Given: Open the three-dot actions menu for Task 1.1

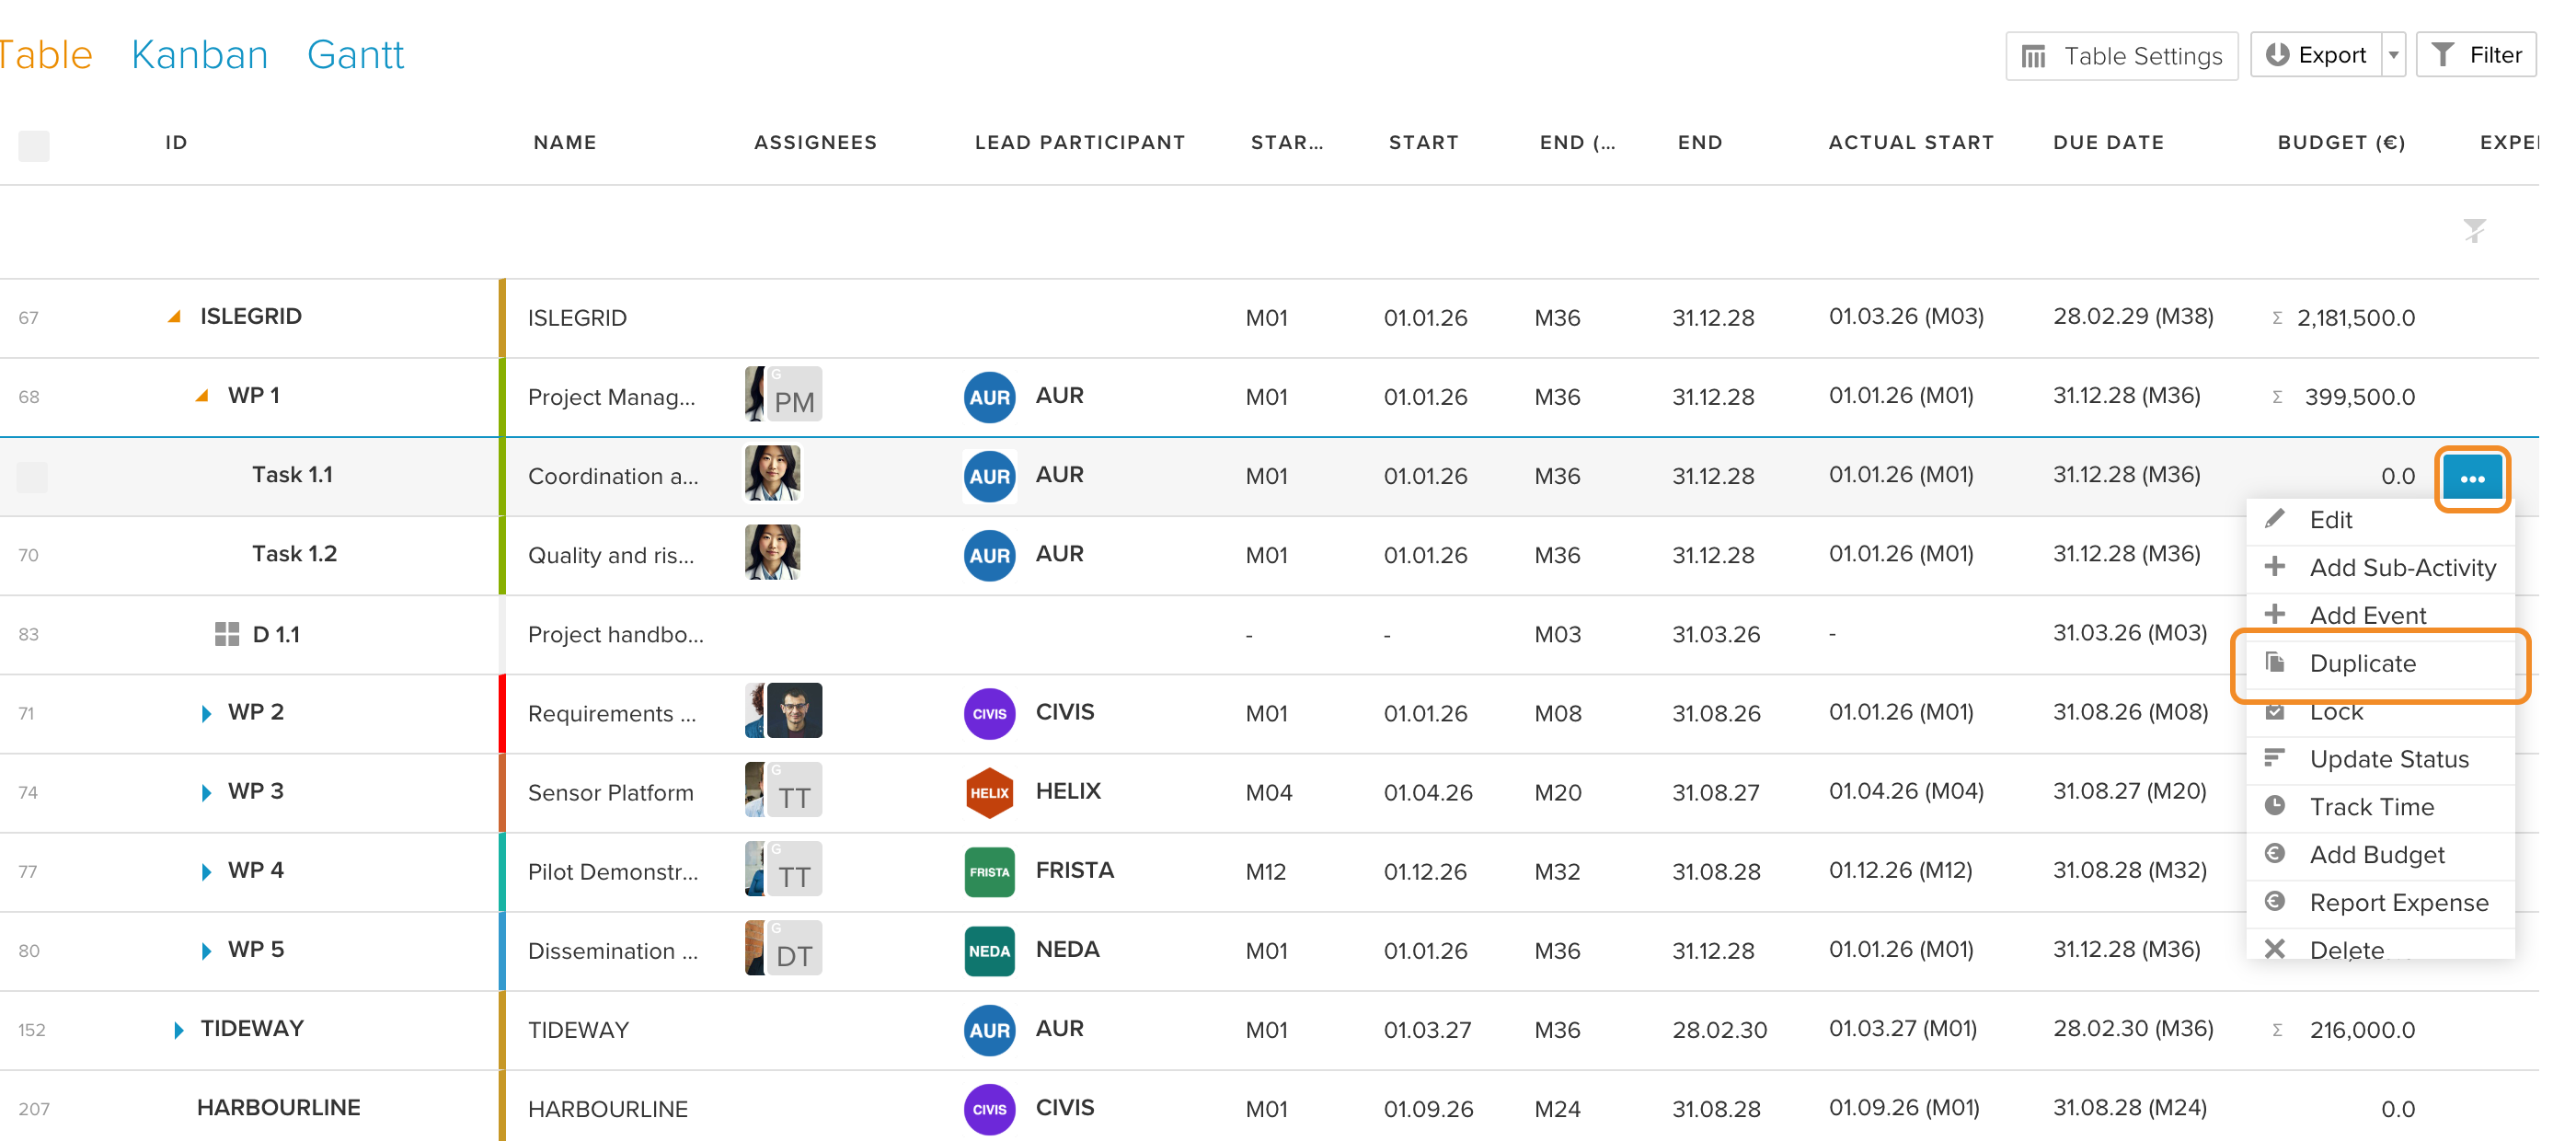Looking at the screenshot, I should tap(2471, 478).
